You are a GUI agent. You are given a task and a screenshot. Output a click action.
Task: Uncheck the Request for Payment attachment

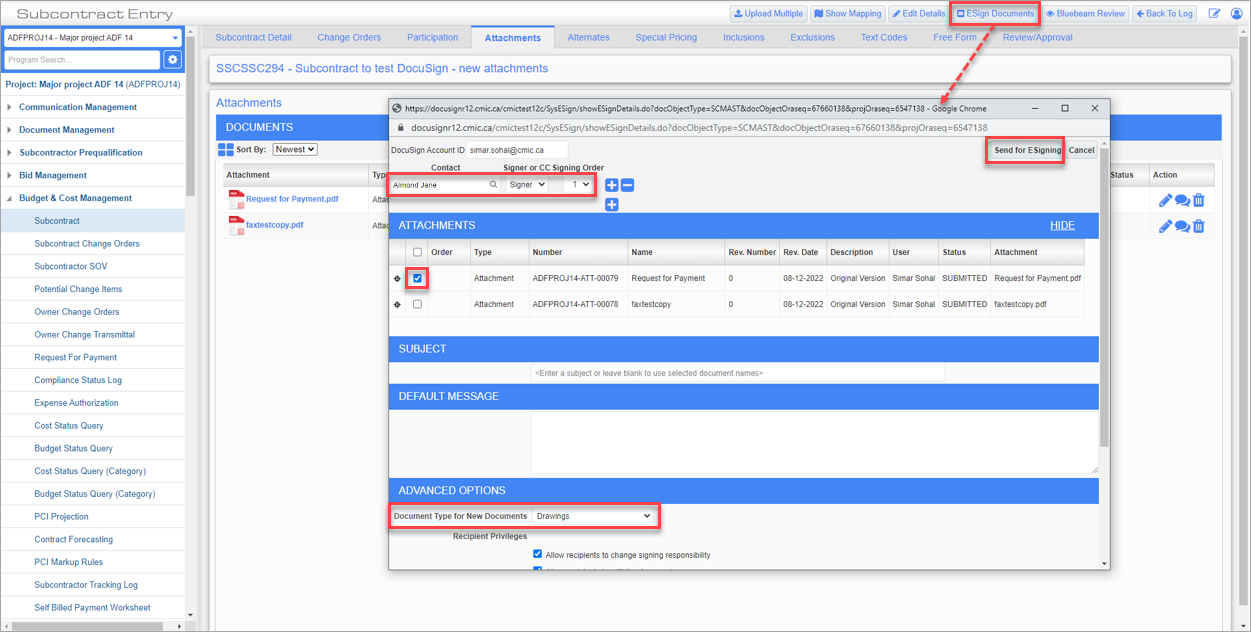coord(417,278)
